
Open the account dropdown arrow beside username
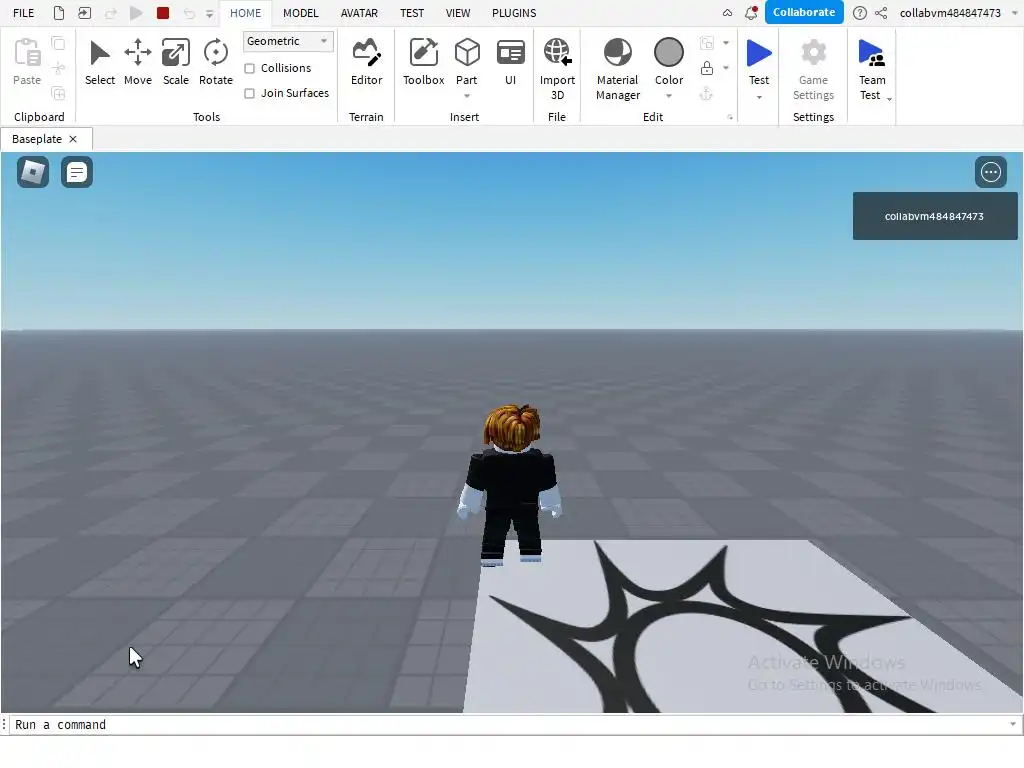(1014, 12)
